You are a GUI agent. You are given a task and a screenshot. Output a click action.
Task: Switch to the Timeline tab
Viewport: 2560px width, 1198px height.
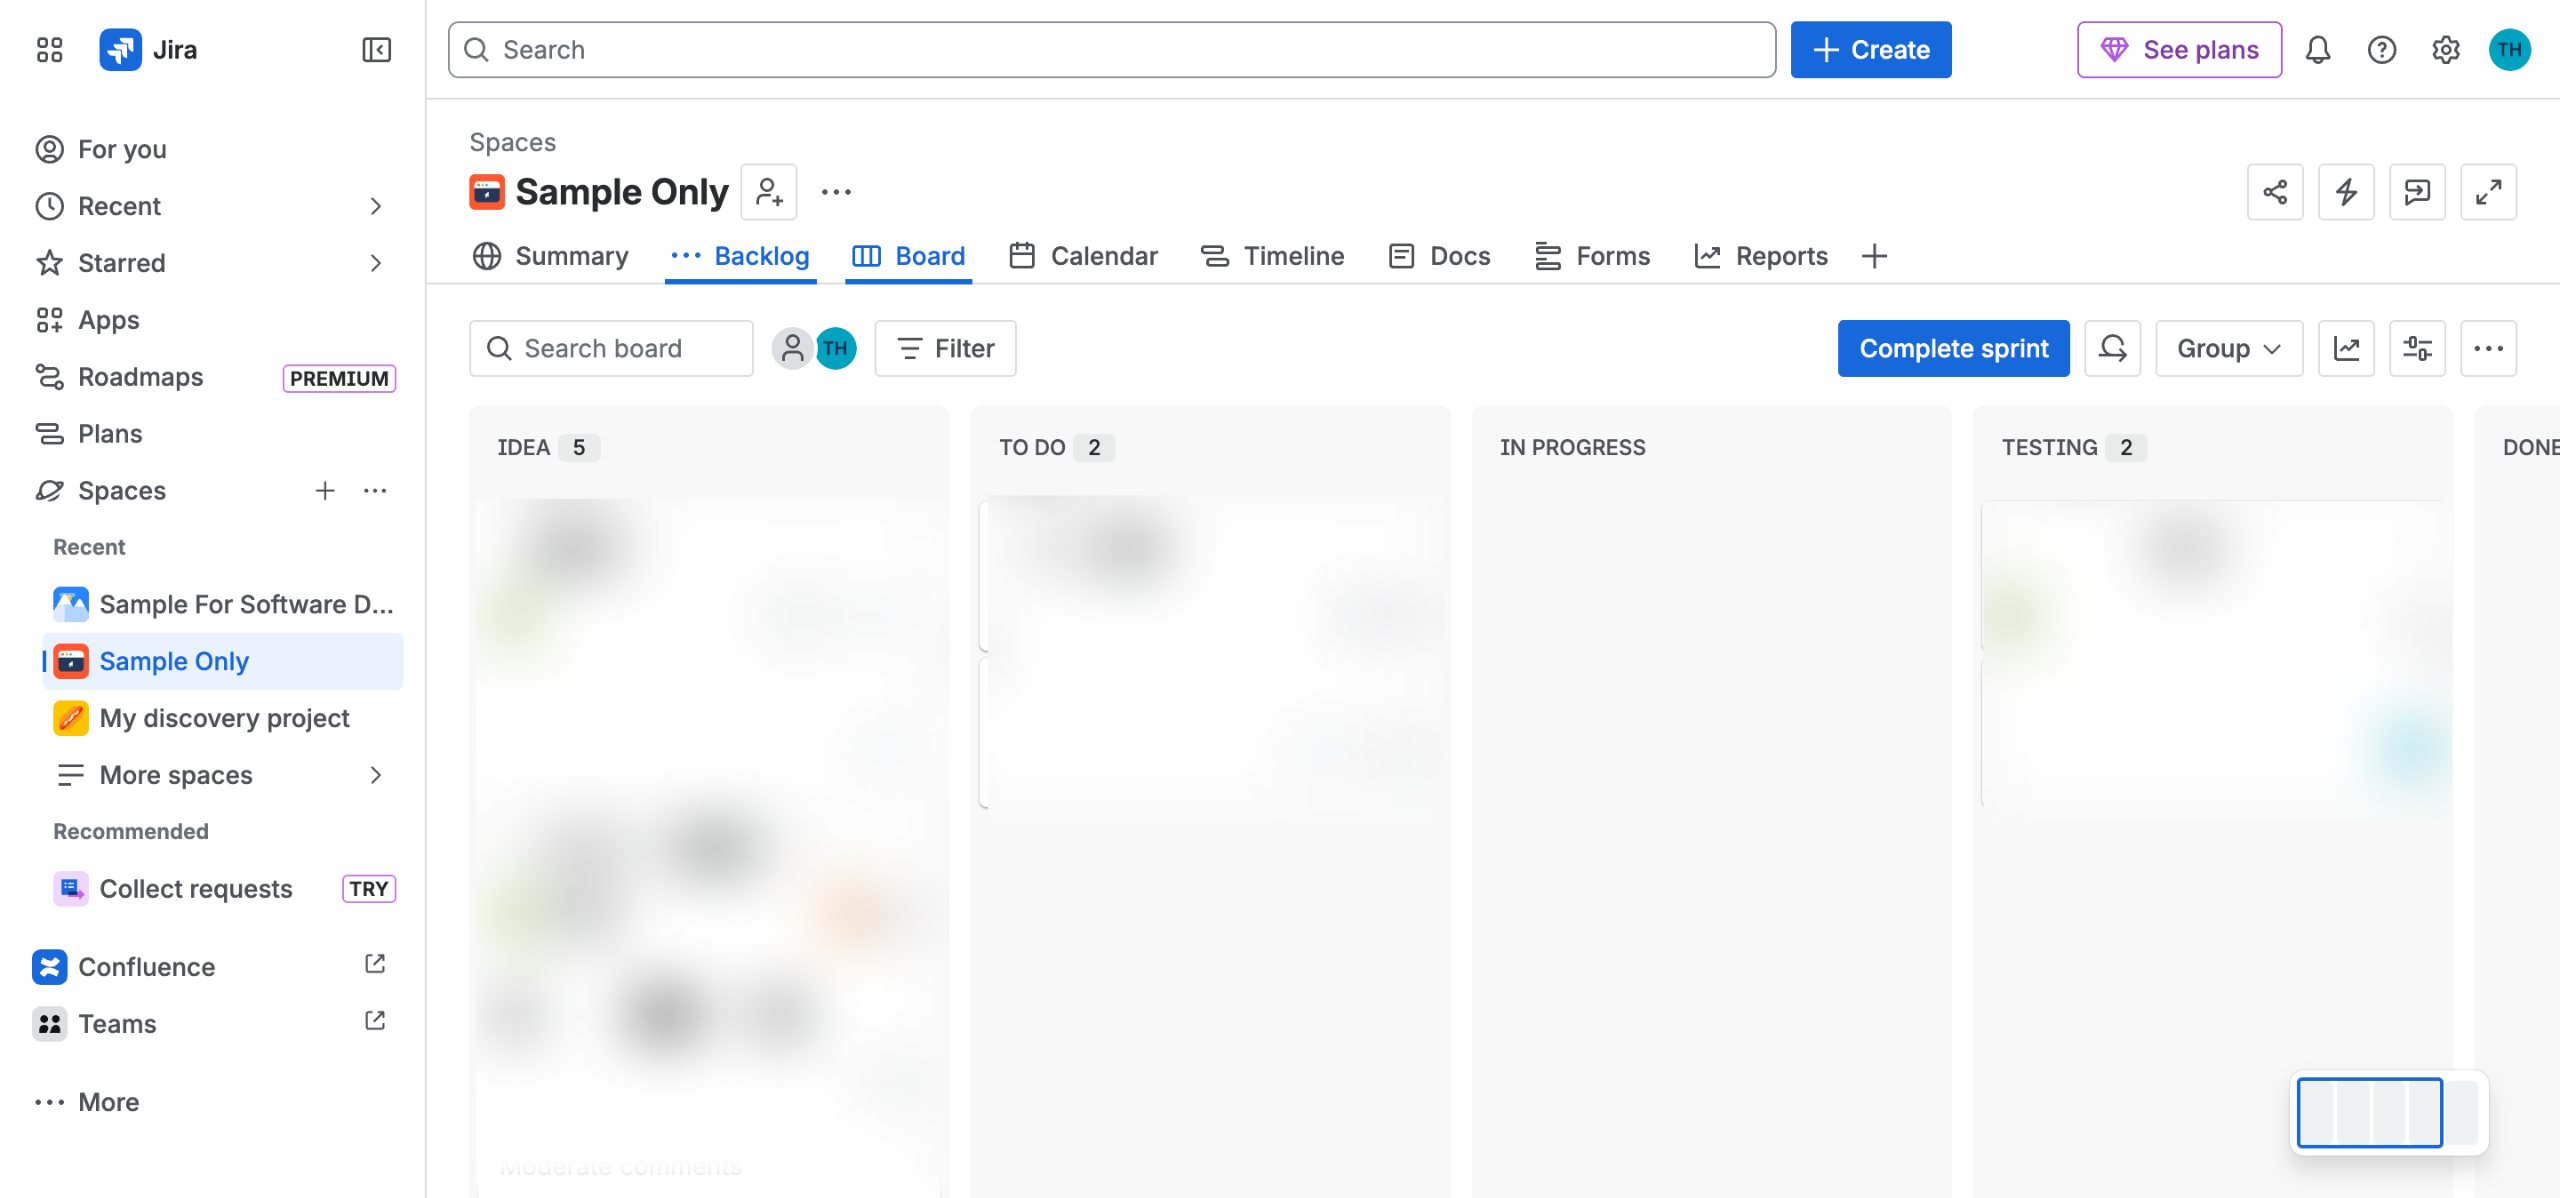tap(1272, 256)
